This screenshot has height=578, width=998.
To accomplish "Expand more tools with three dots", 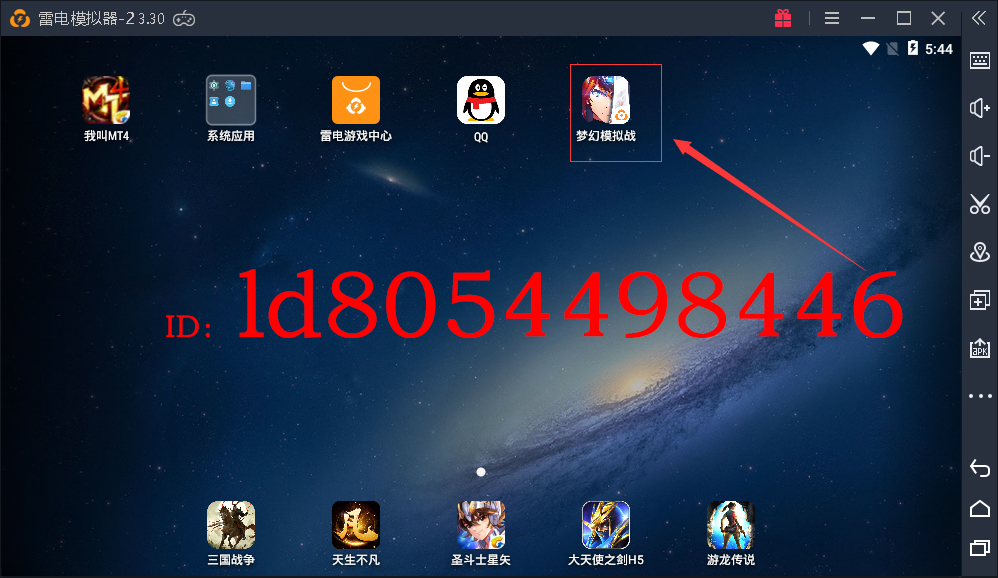I will [x=980, y=396].
